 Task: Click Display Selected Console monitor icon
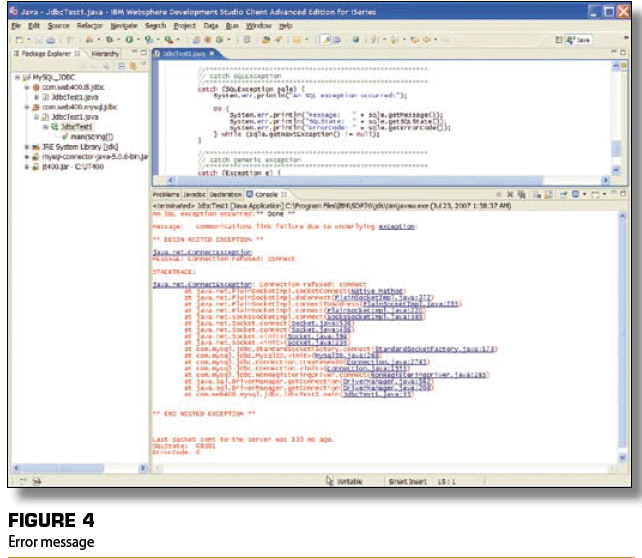[x=576, y=194]
